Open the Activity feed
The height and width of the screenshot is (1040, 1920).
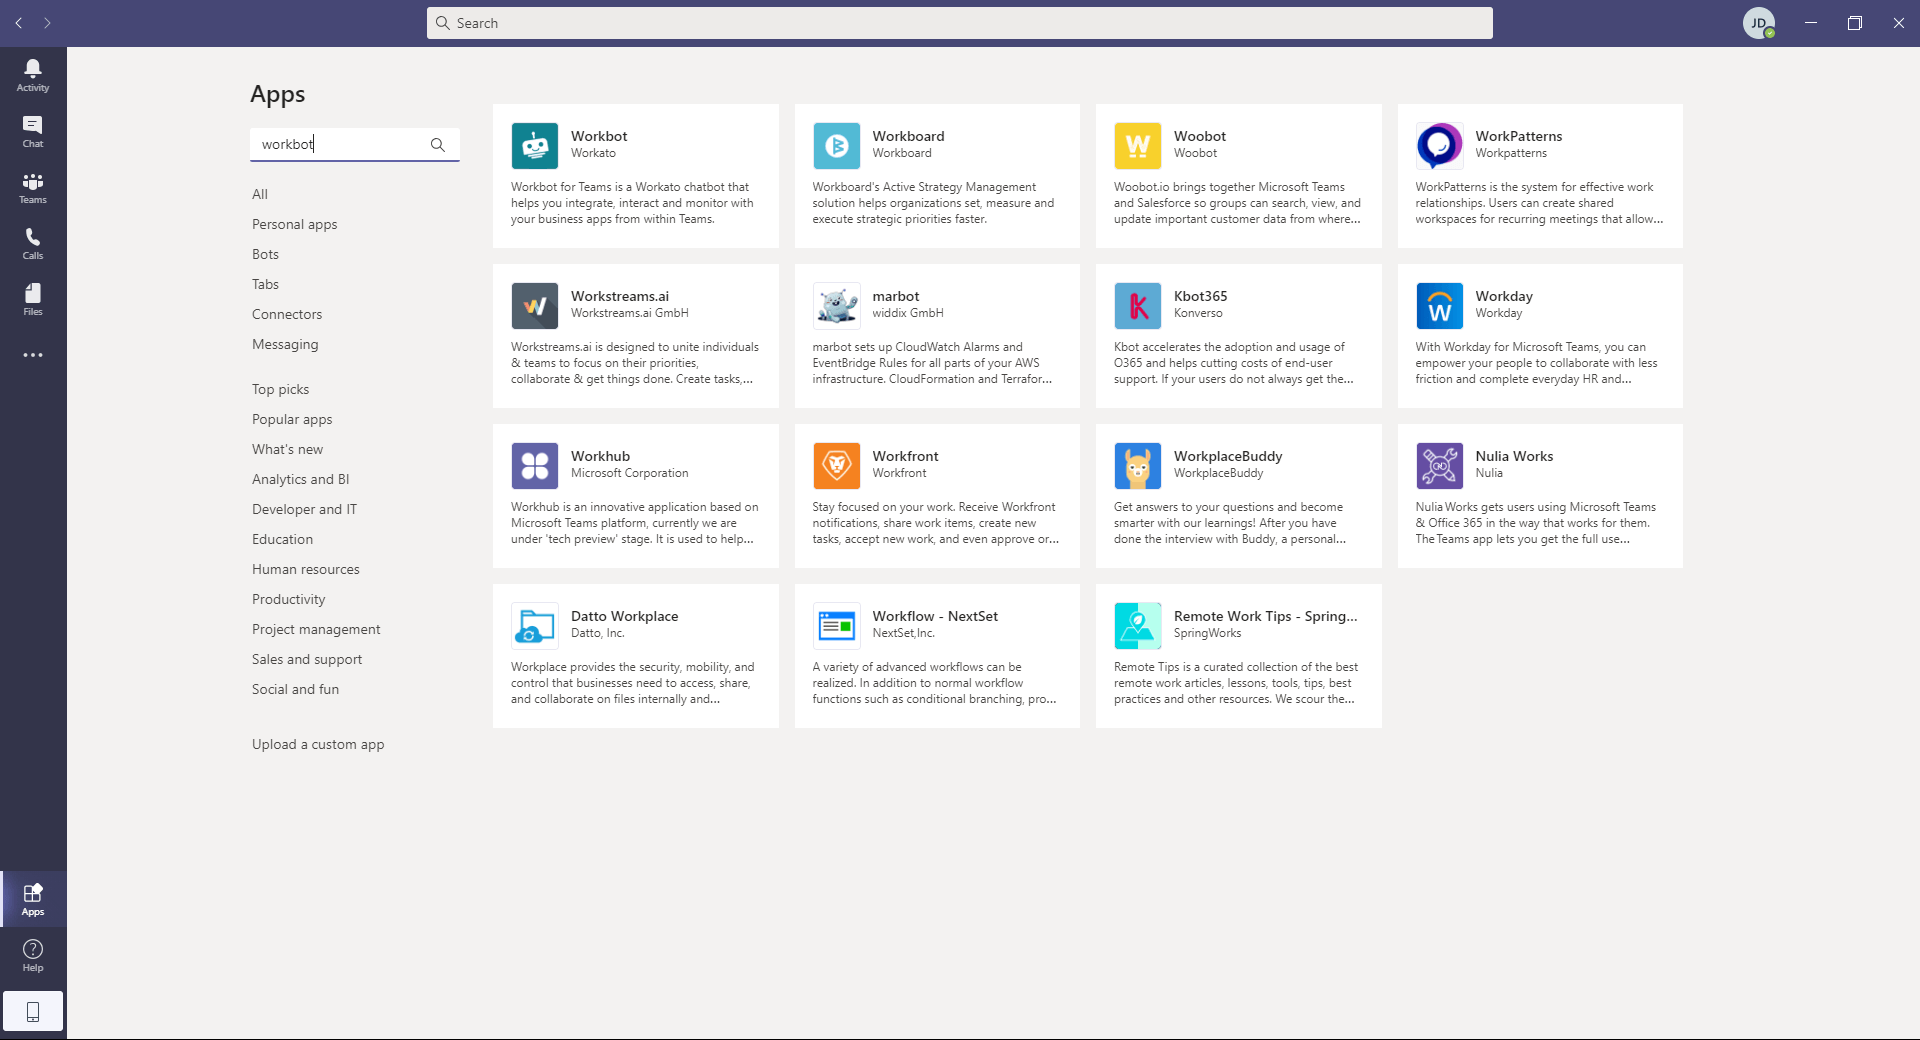click(x=33, y=73)
